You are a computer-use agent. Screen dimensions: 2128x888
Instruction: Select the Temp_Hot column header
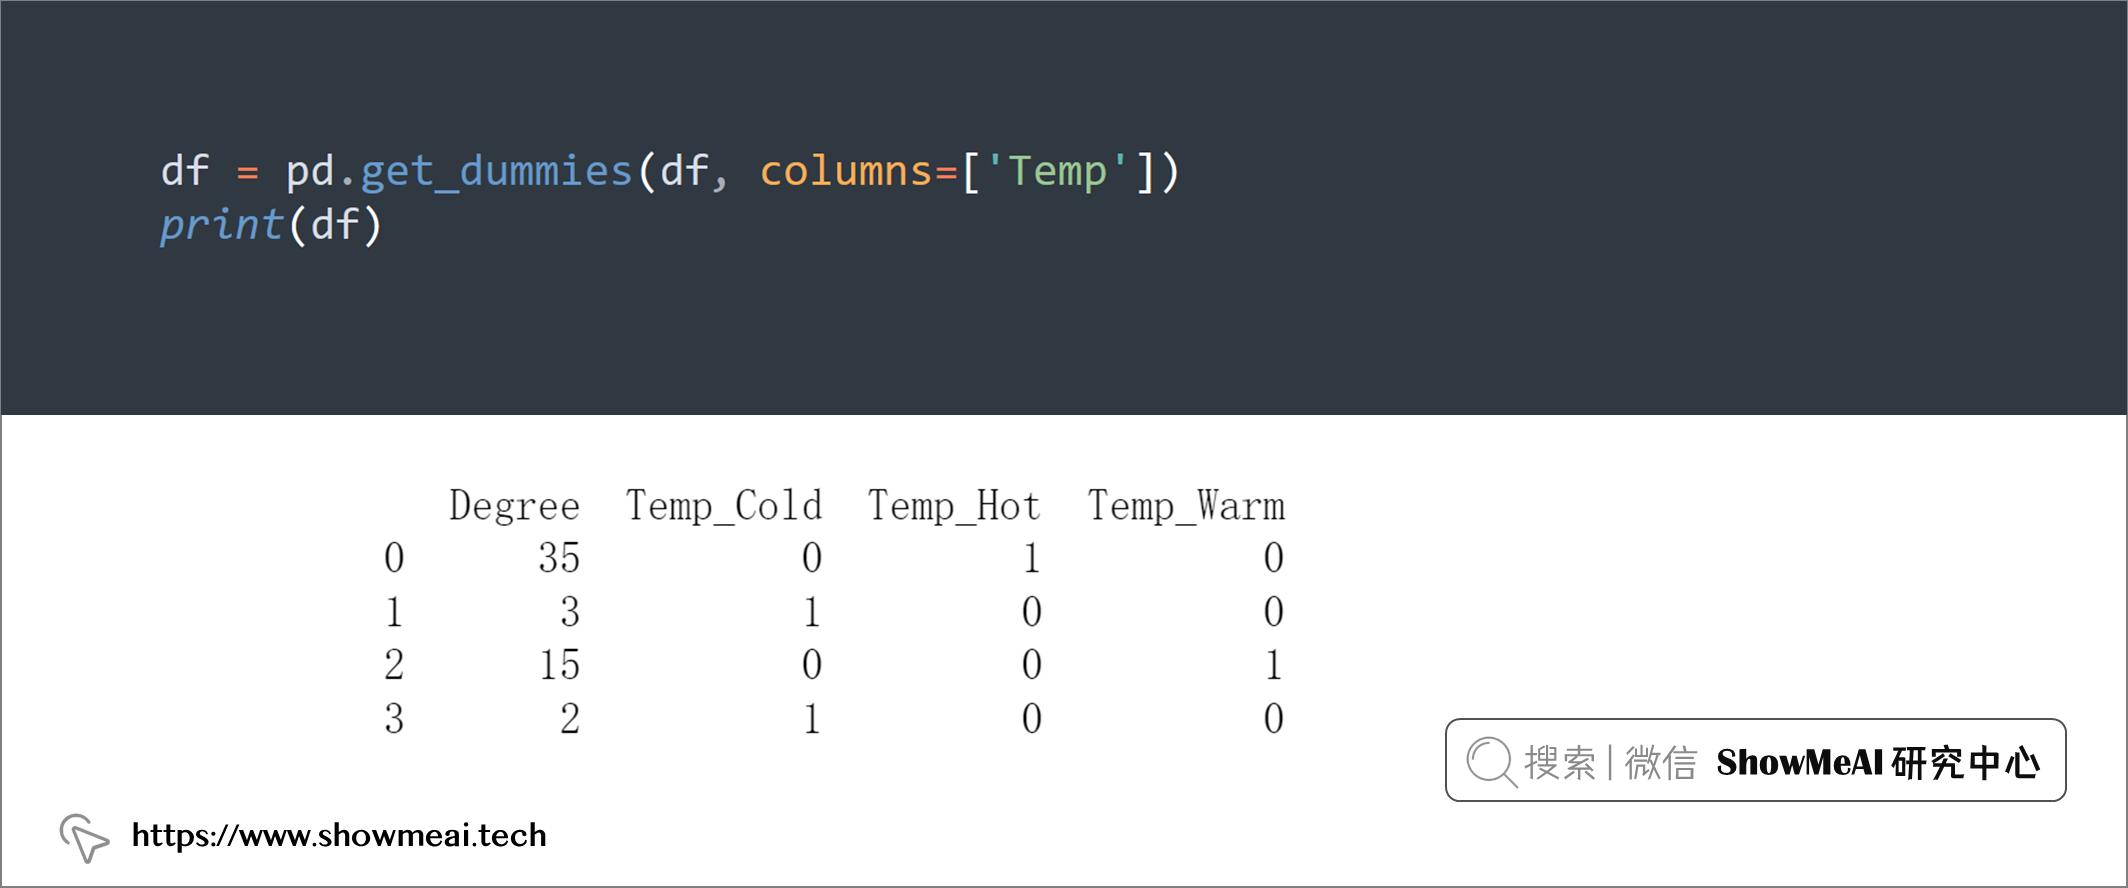point(954,506)
